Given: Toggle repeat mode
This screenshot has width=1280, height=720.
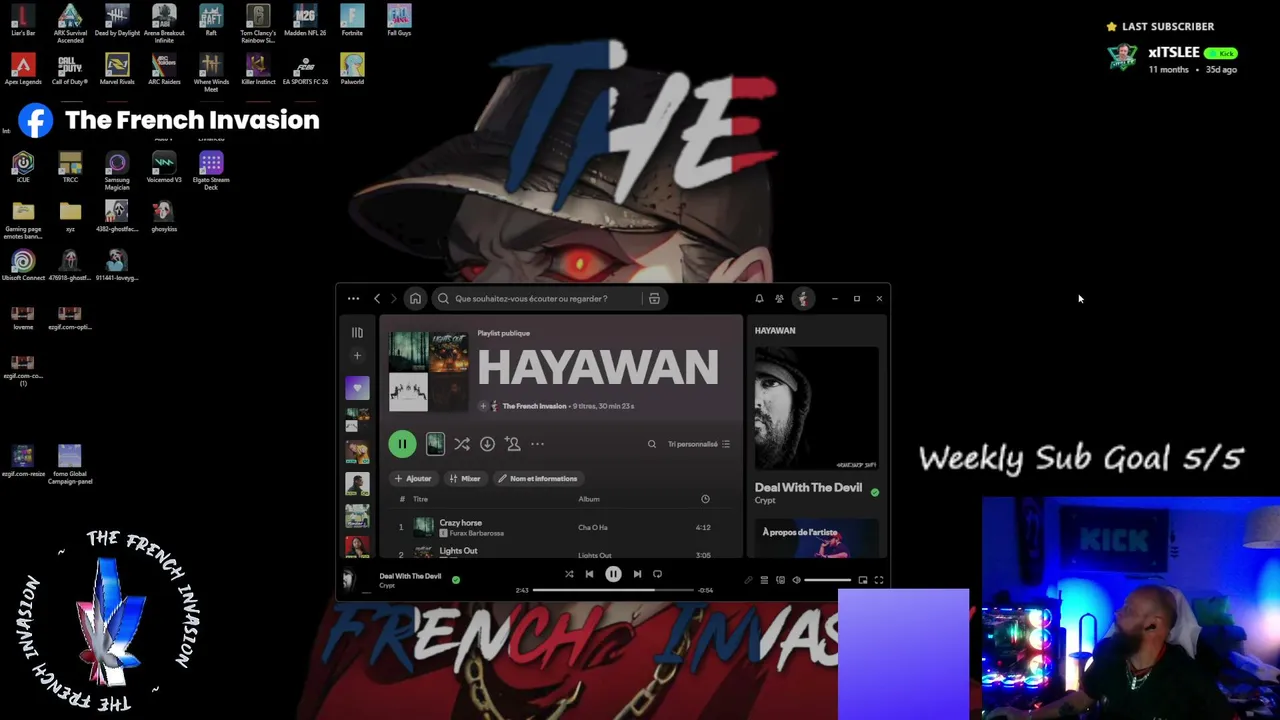Looking at the screenshot, I should pos(657,574).
